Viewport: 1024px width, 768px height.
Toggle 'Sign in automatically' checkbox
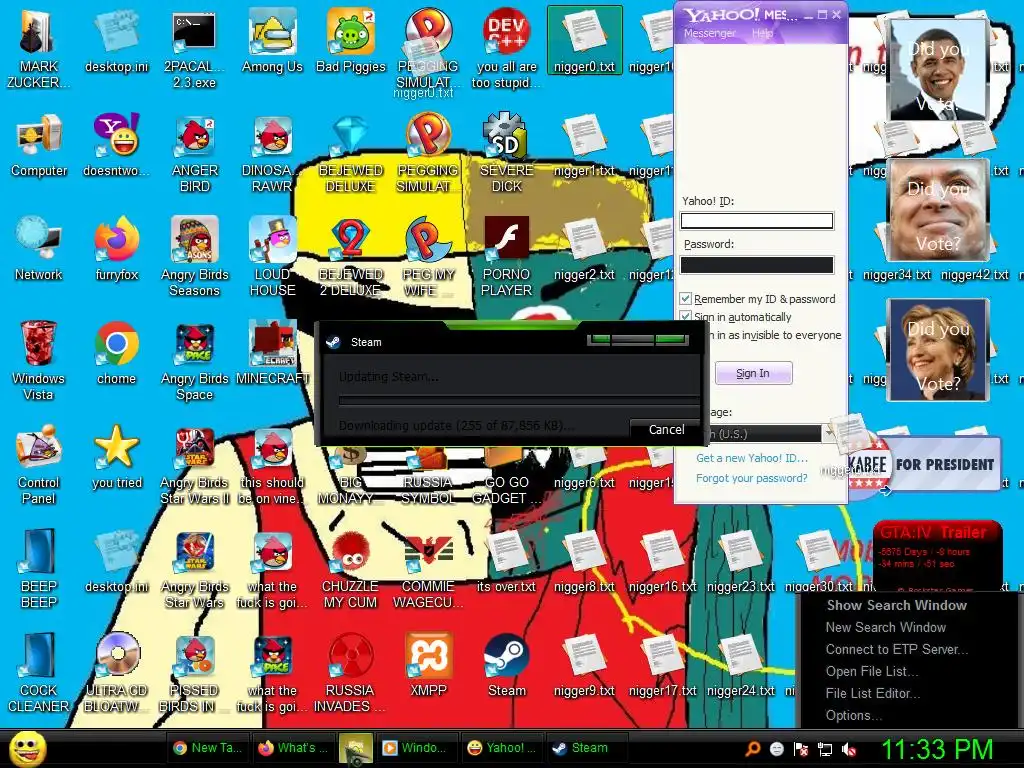tap(685, 317)
